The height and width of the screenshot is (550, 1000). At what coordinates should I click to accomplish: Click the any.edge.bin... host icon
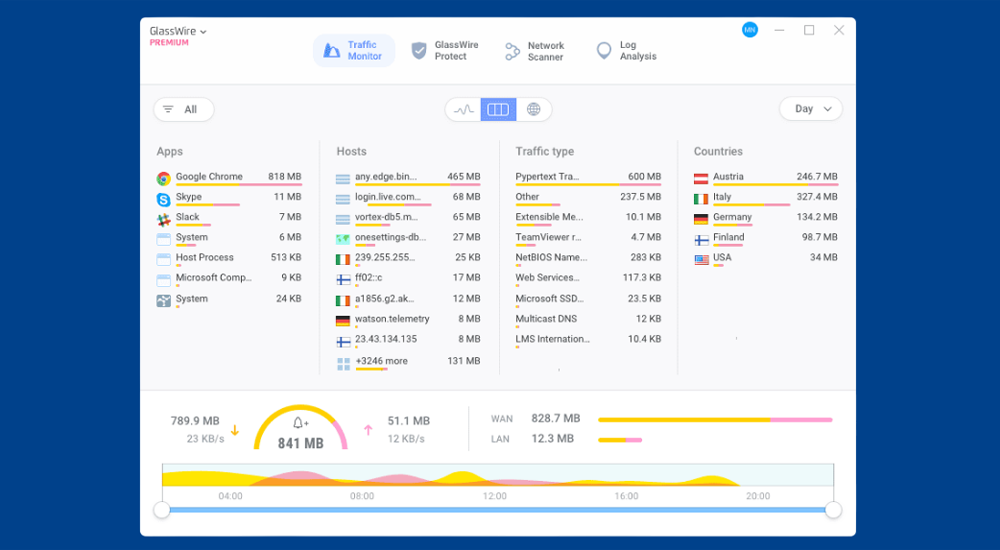pos(343,179)
